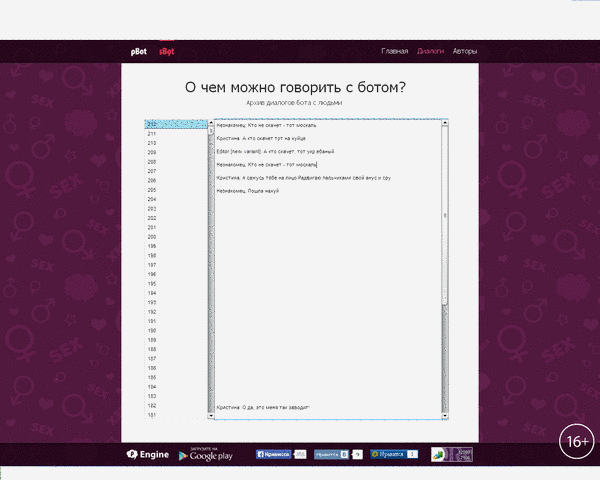Viewport: 600px width, 480px height.
Task: Choose dialog 193 from the archive list
Action: [x=176, y=302]
